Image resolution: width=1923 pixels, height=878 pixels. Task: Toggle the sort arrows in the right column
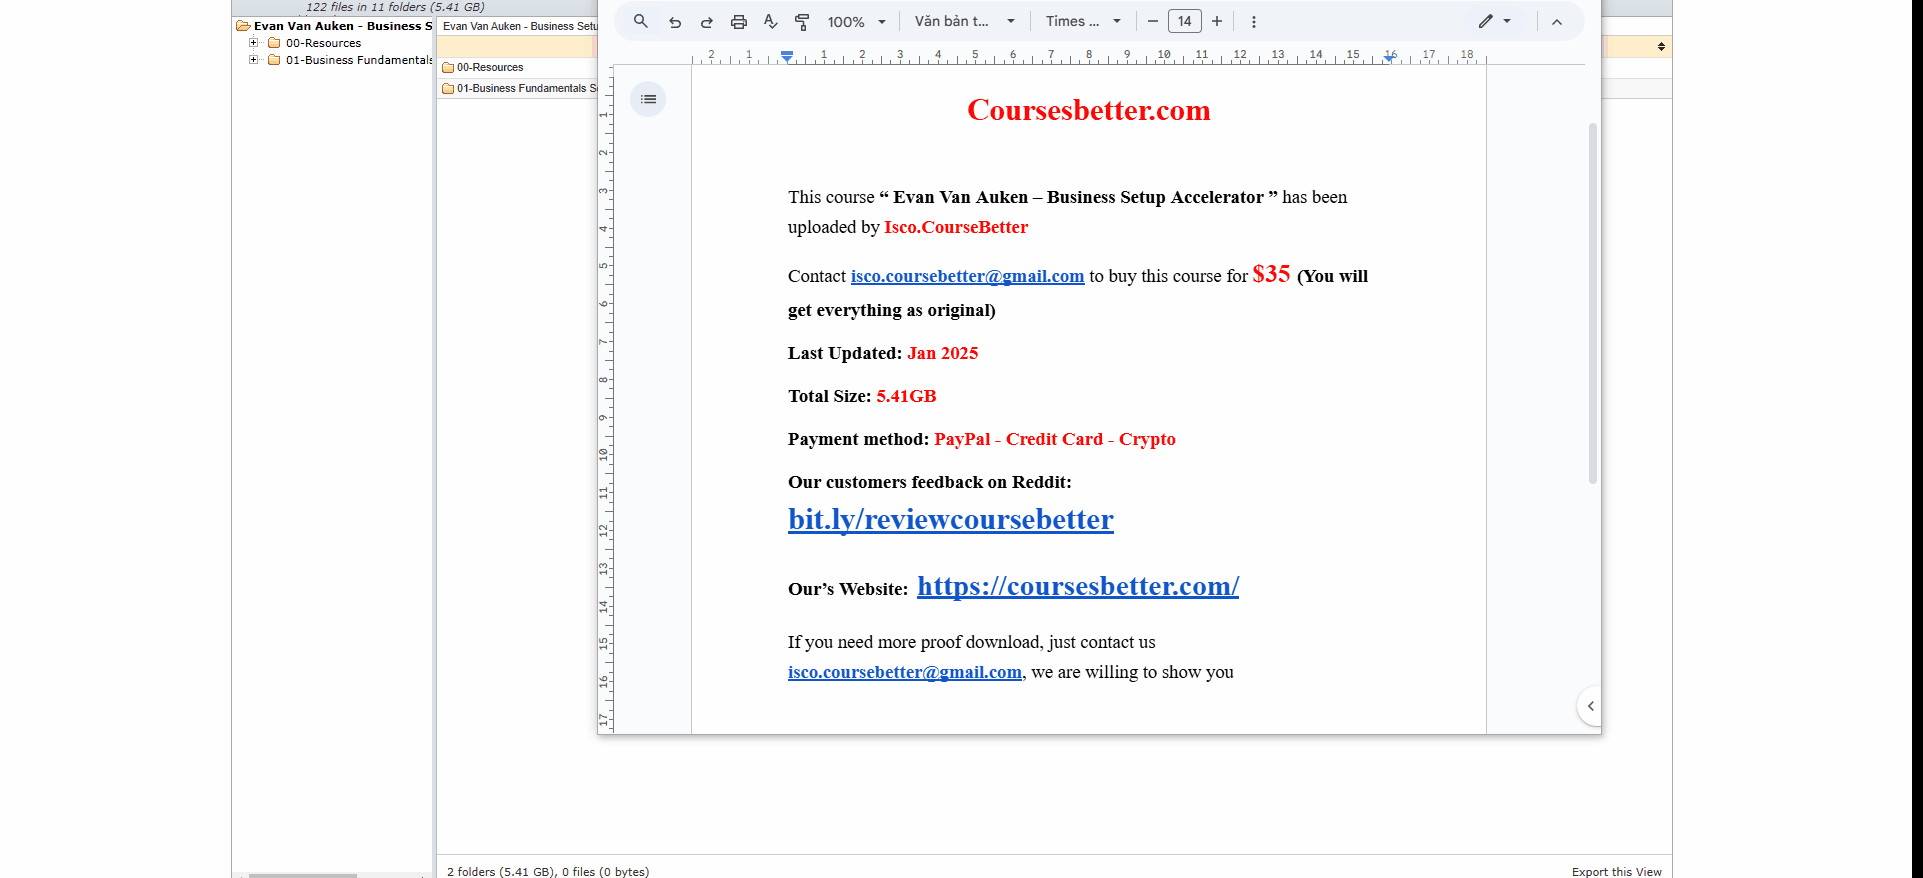point(1661,47)
